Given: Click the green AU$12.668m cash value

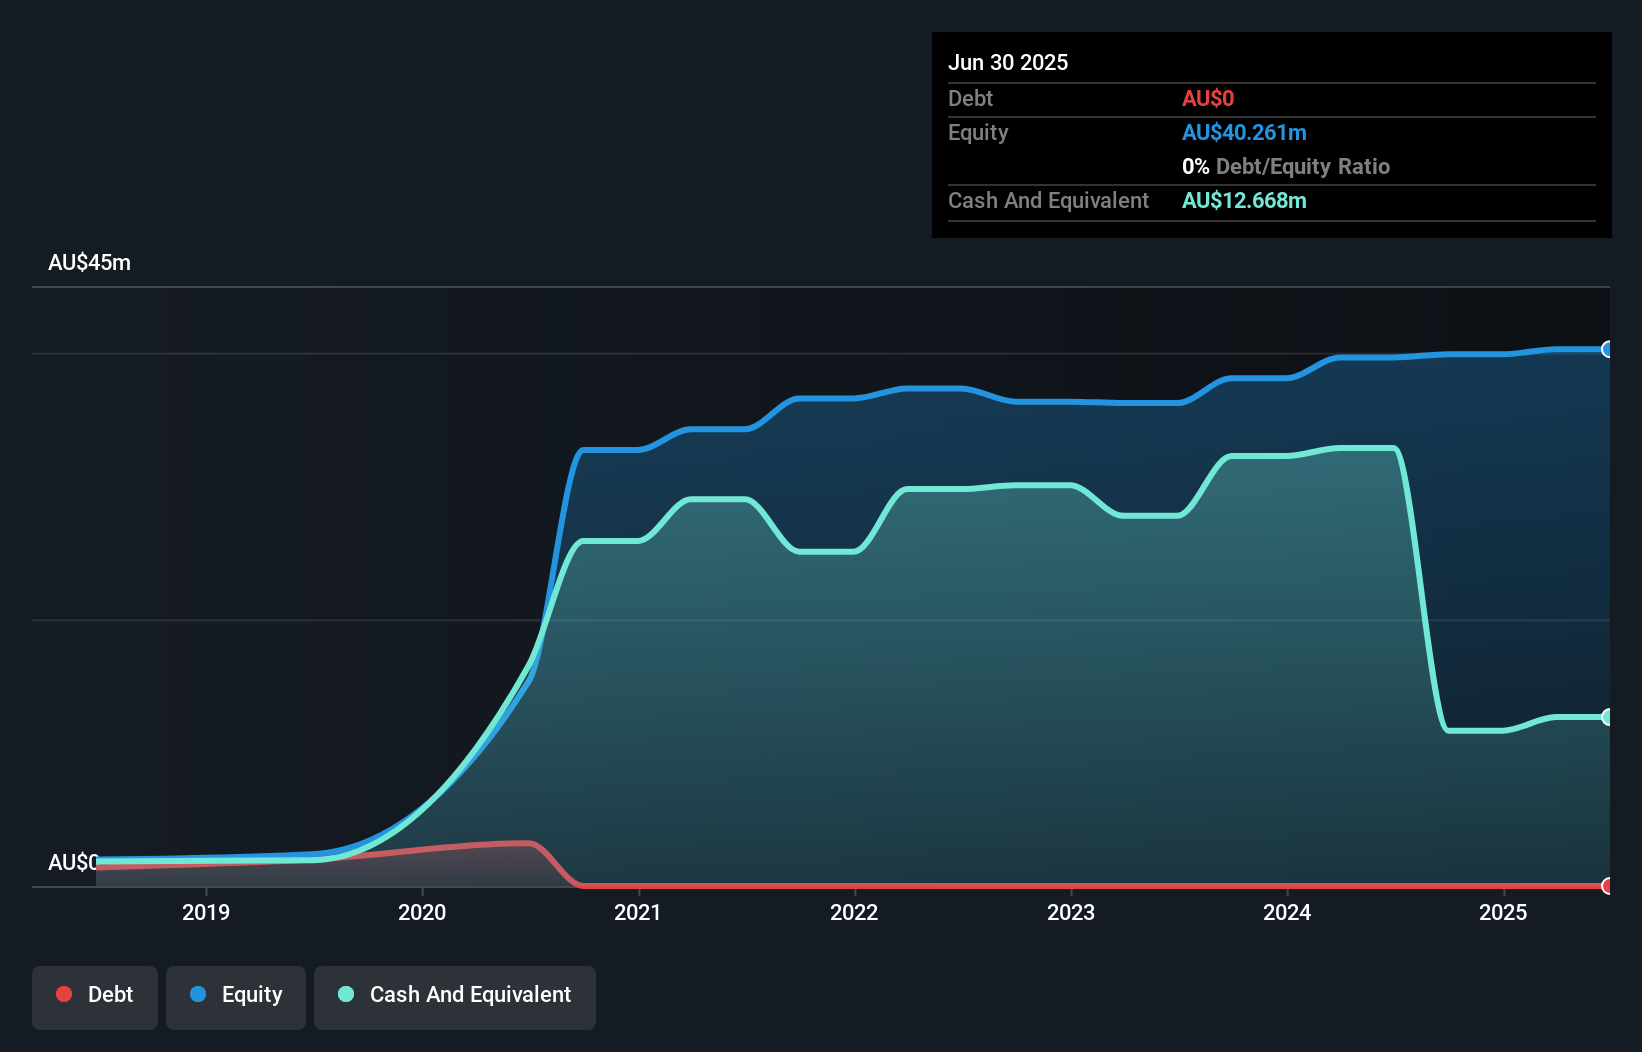Looking at the screenshot, I should (x=1244, y=200).
